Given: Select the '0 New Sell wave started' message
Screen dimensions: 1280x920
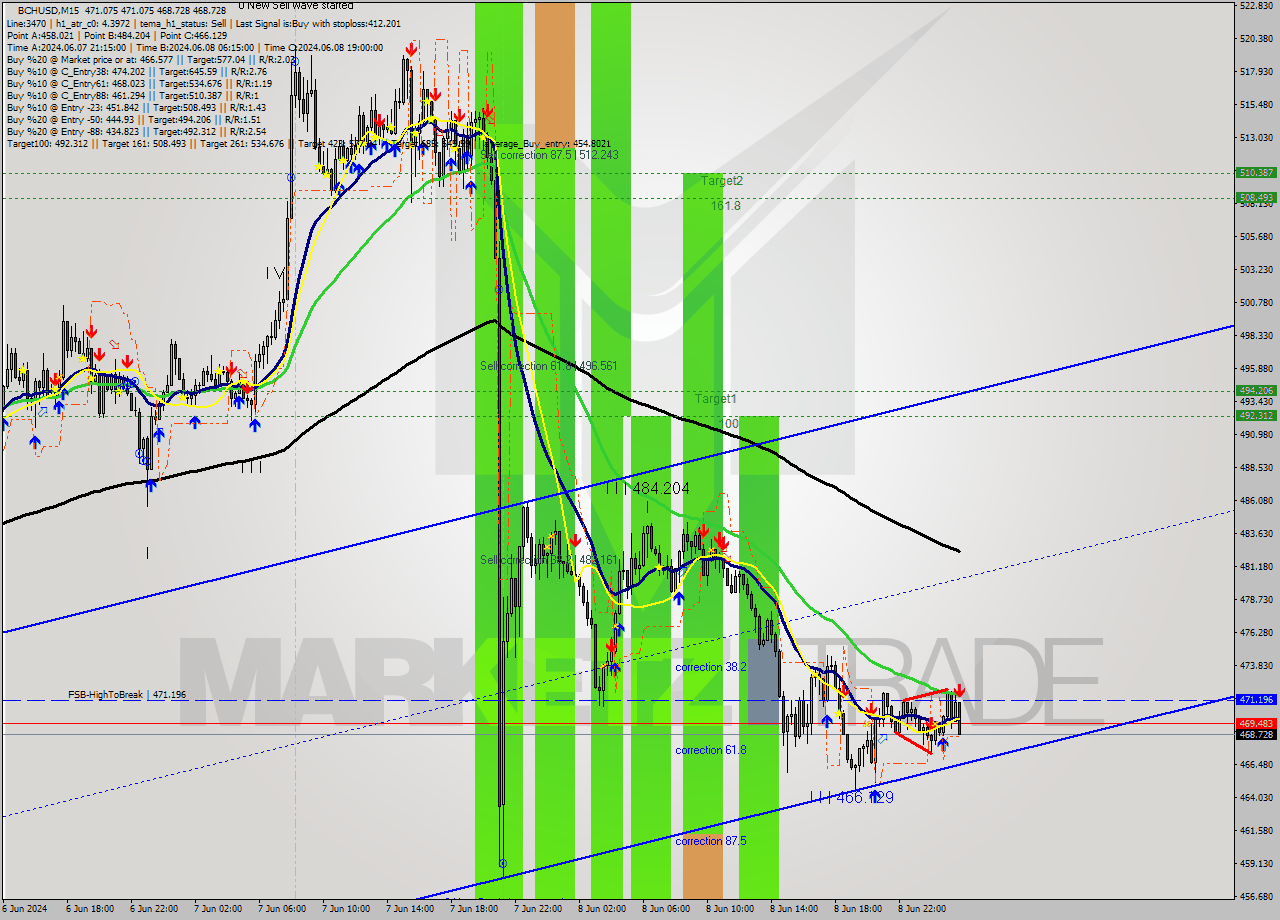Looking at the screenshot, I should click(295, 5).
